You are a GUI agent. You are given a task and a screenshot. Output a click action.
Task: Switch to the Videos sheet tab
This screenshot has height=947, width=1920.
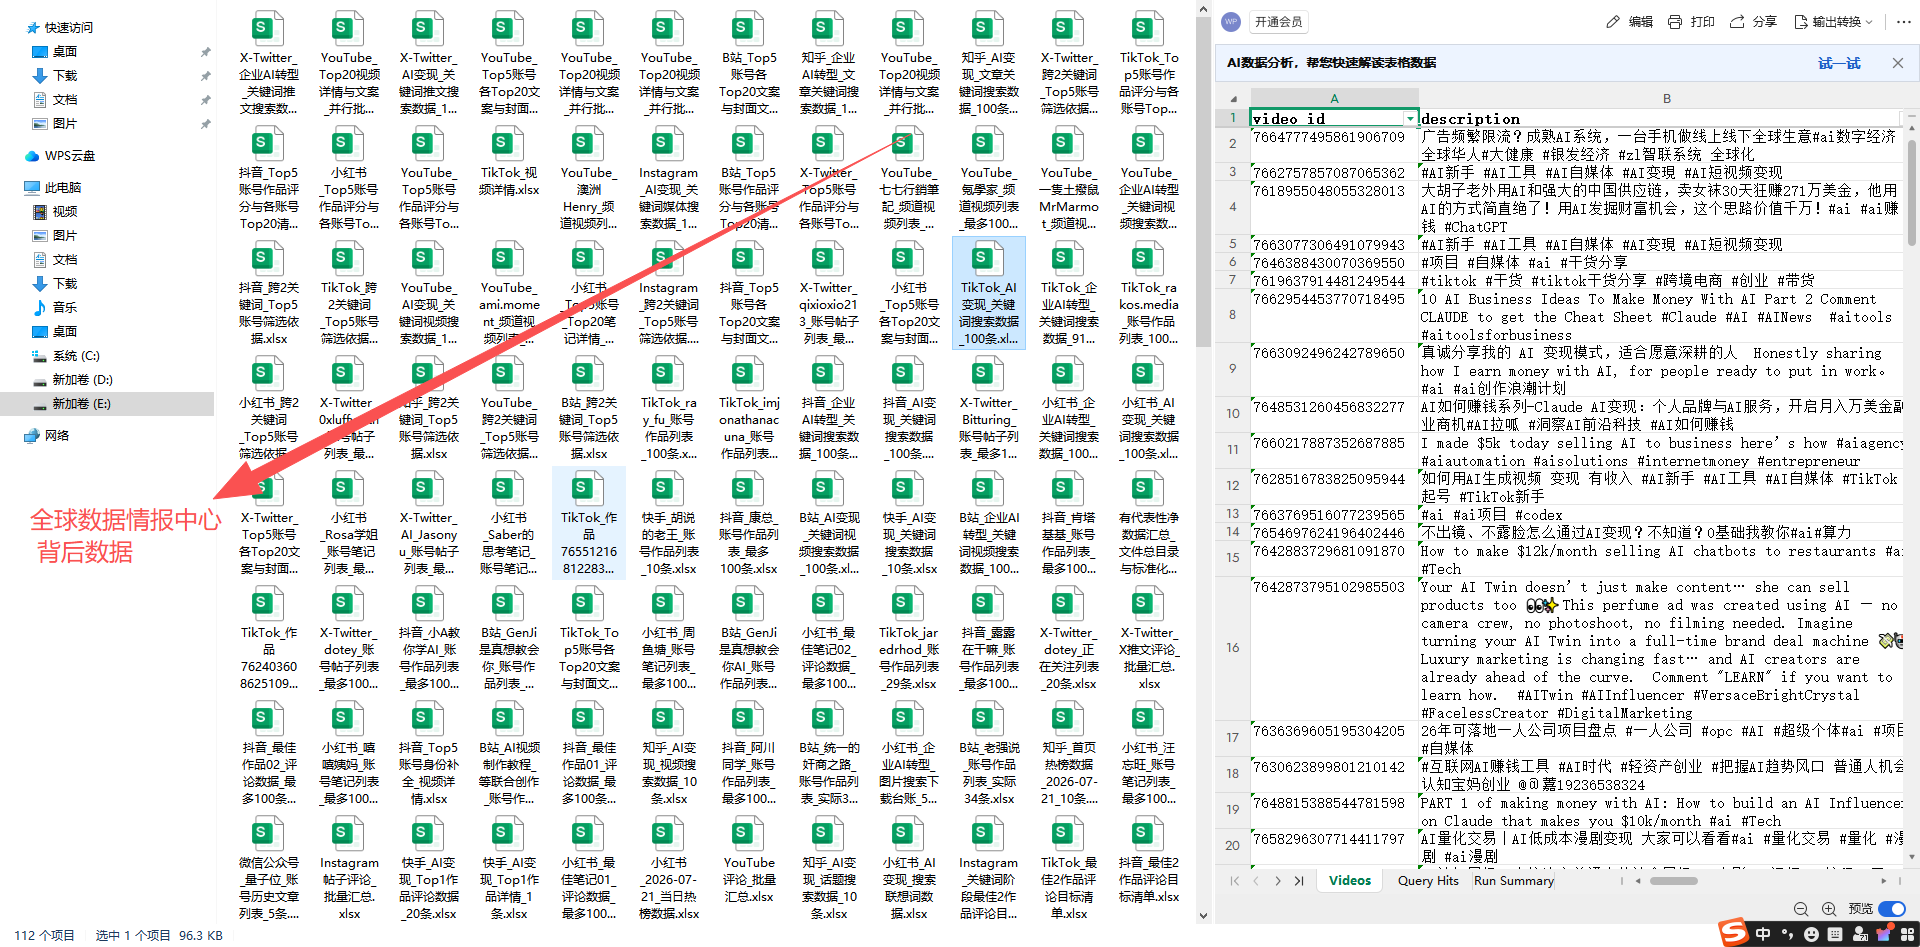coord(1350,881)
